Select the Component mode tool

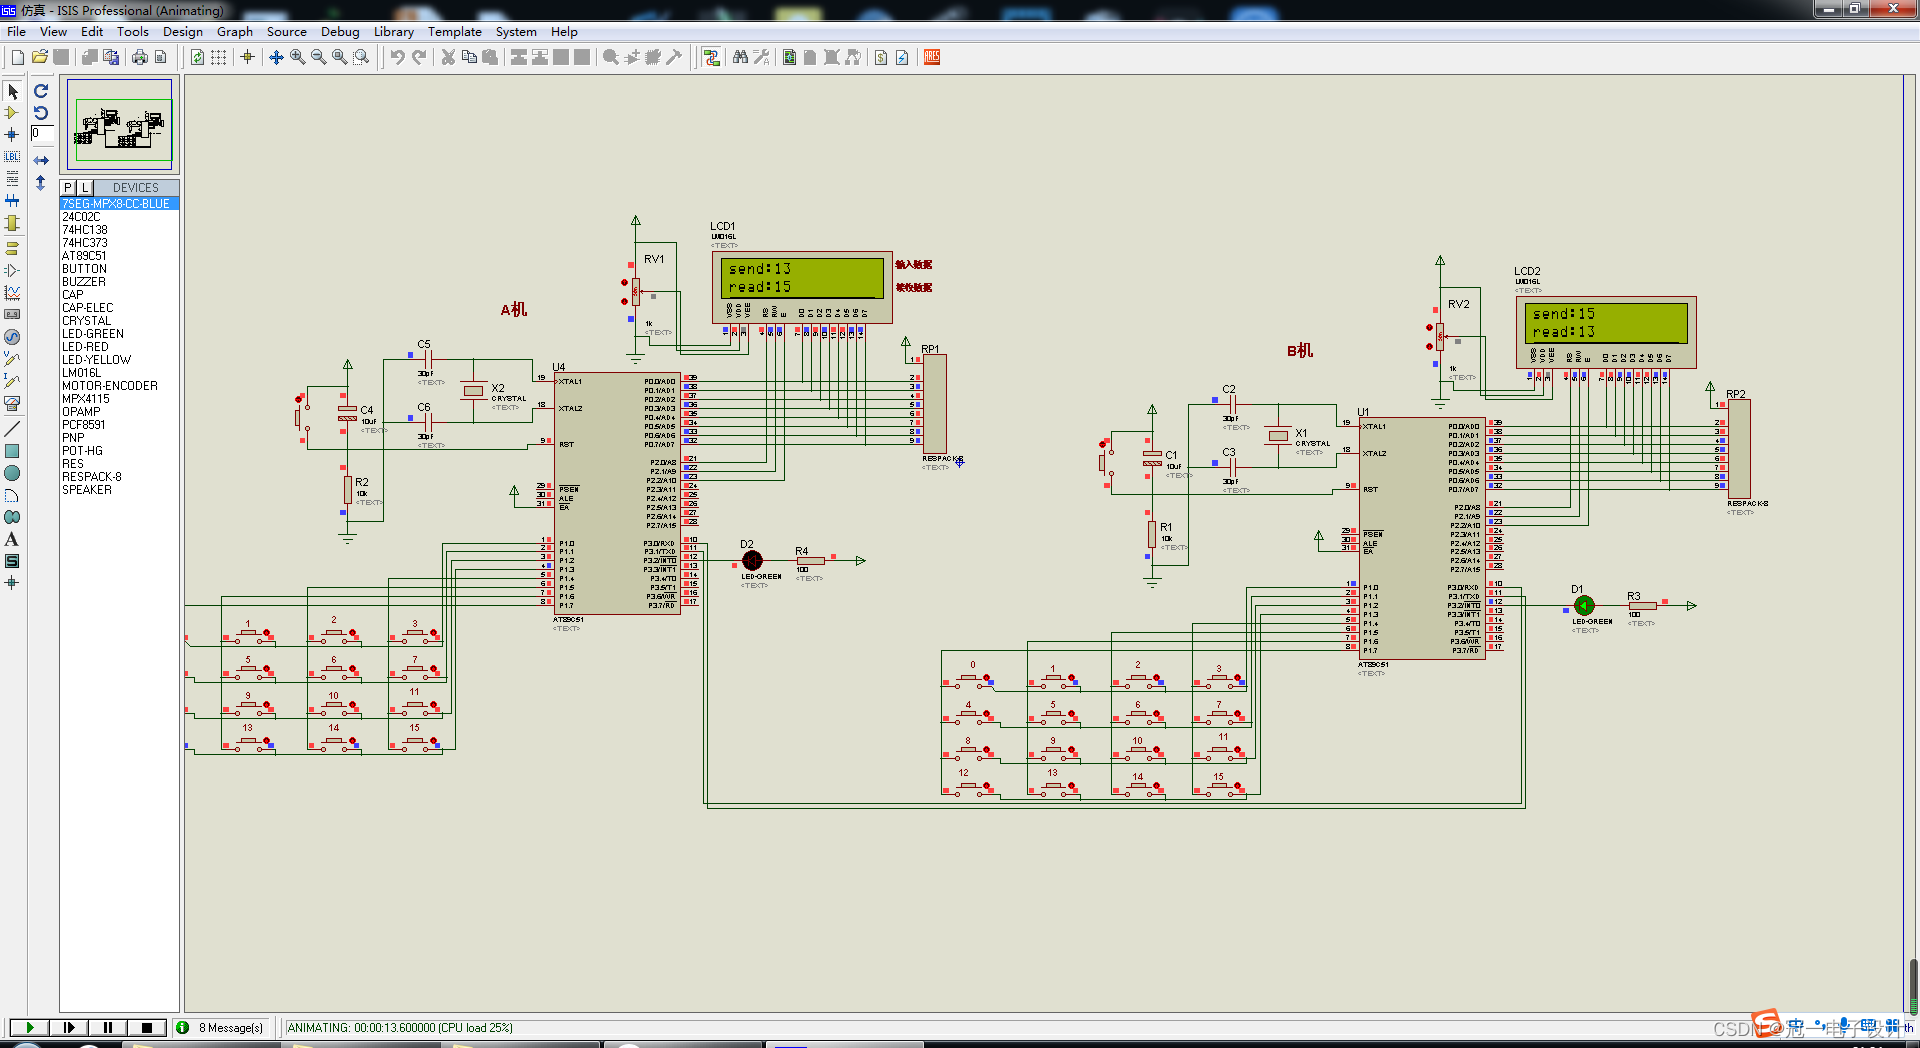click(12, 113)
